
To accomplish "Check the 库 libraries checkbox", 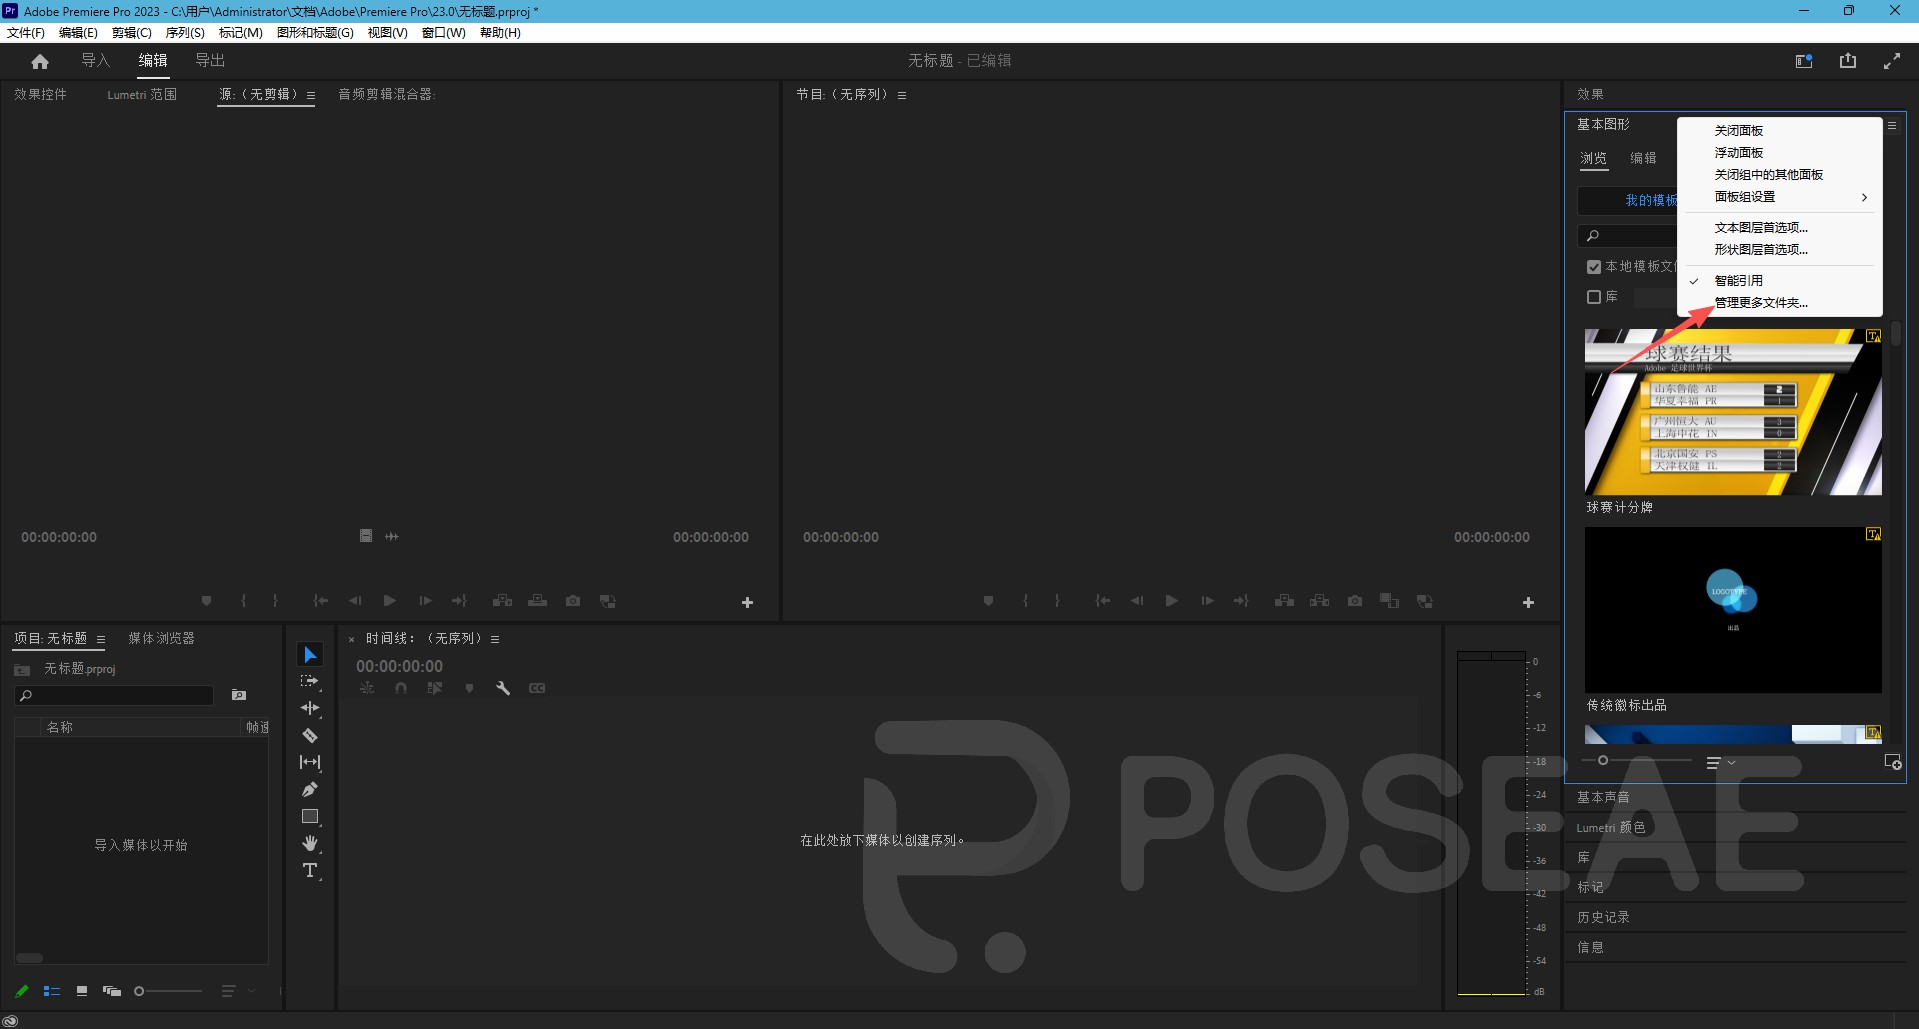I will click(1594, 297).
